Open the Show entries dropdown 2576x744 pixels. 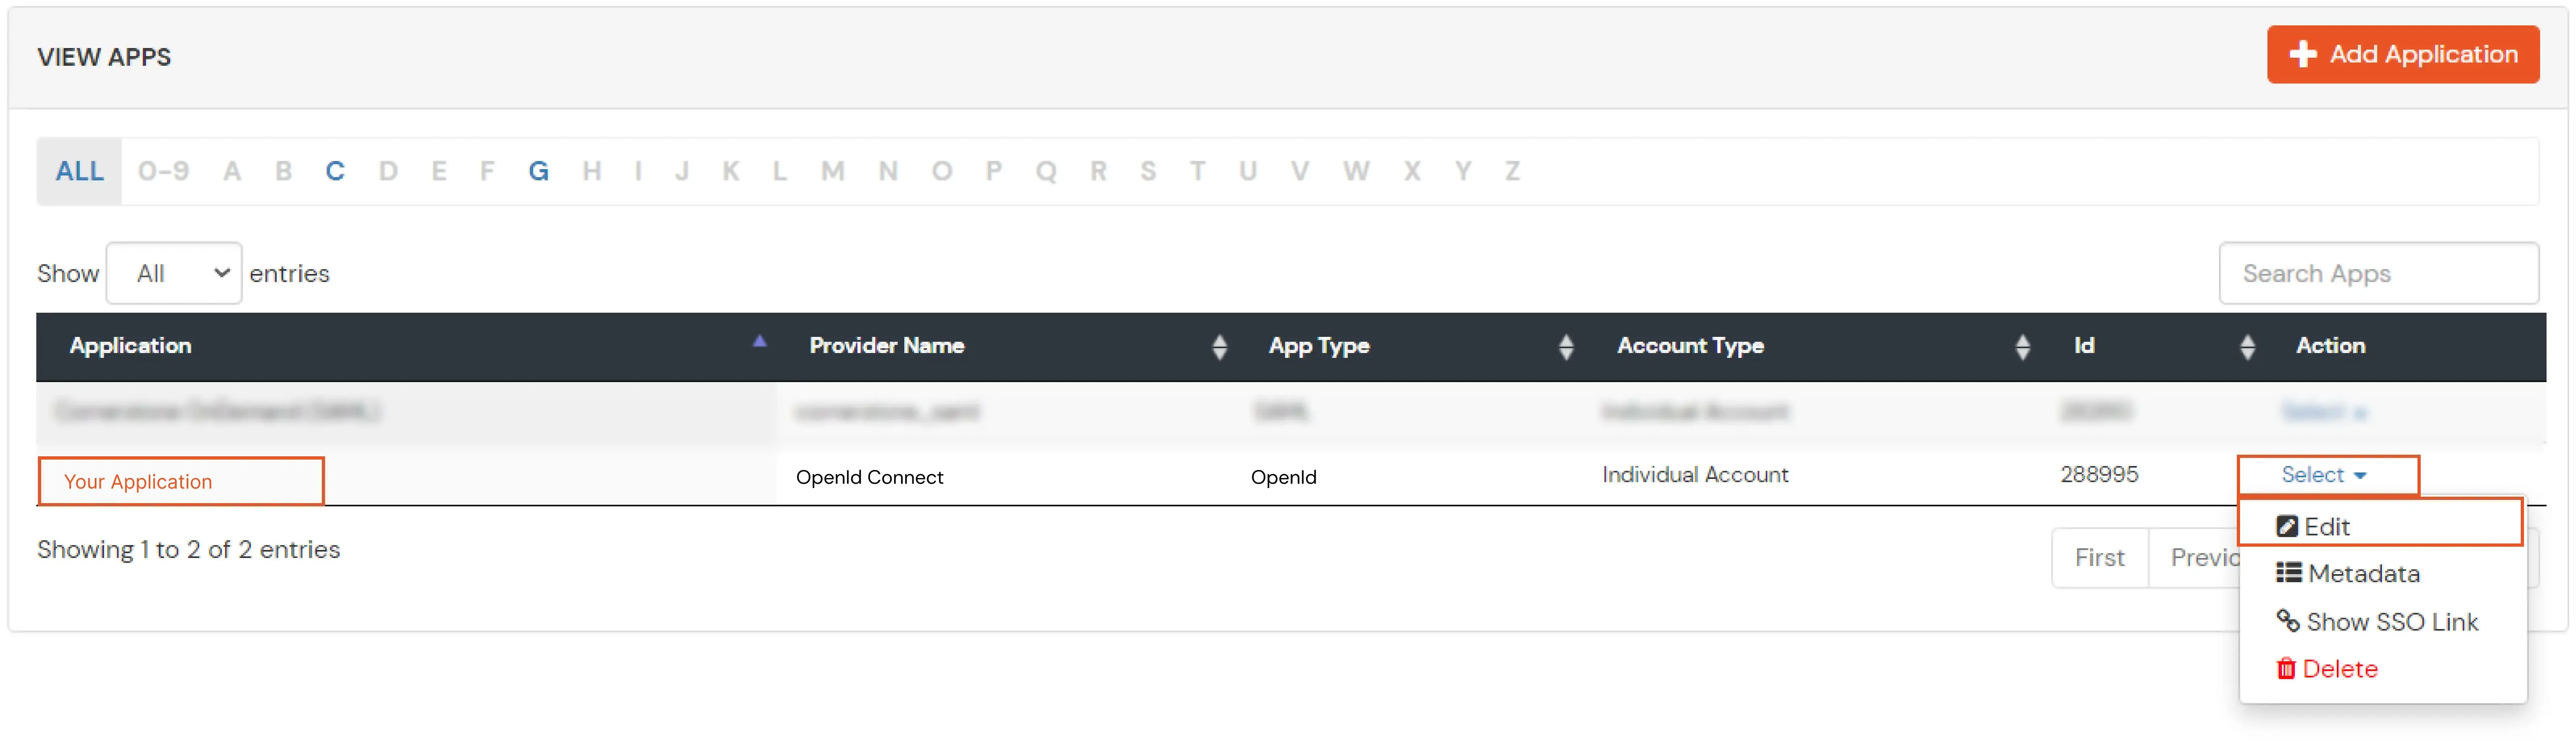[x=174, y=272]
